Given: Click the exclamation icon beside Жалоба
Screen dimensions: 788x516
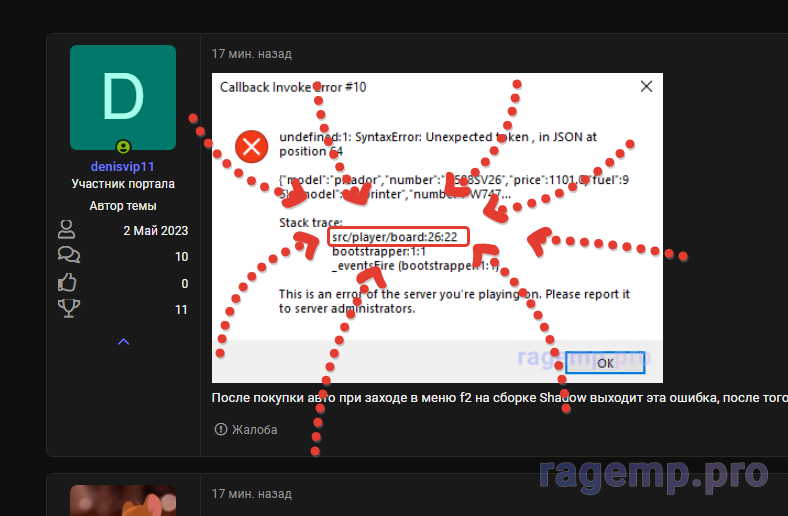Looking at the screenshot, I should click(x=221, y=429).
